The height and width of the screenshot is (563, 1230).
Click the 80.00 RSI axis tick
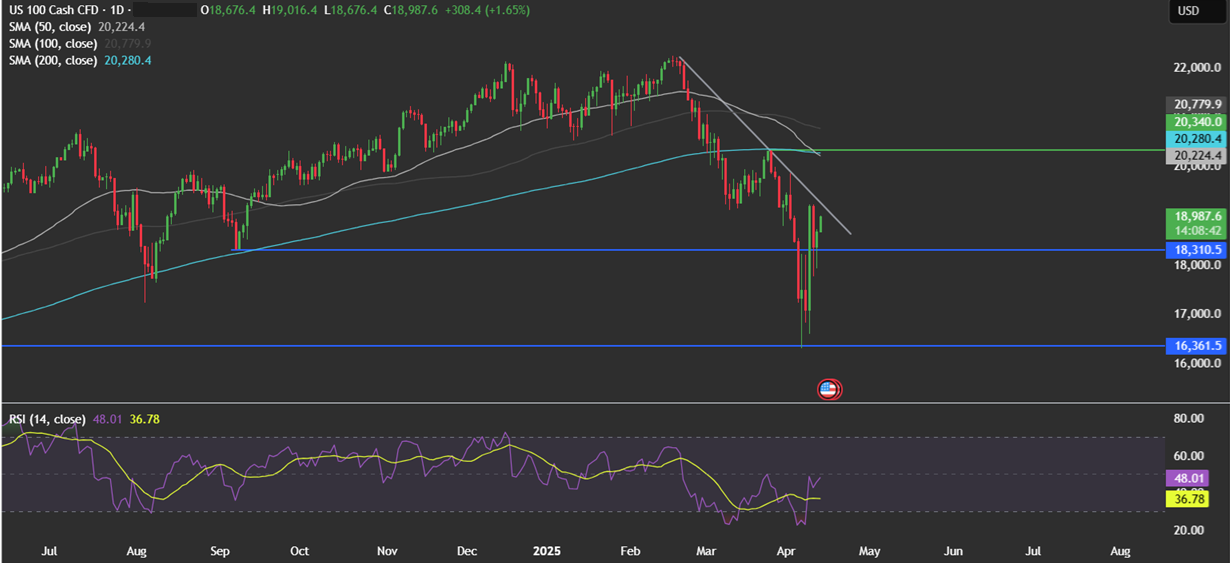[x=1187, y=419]
